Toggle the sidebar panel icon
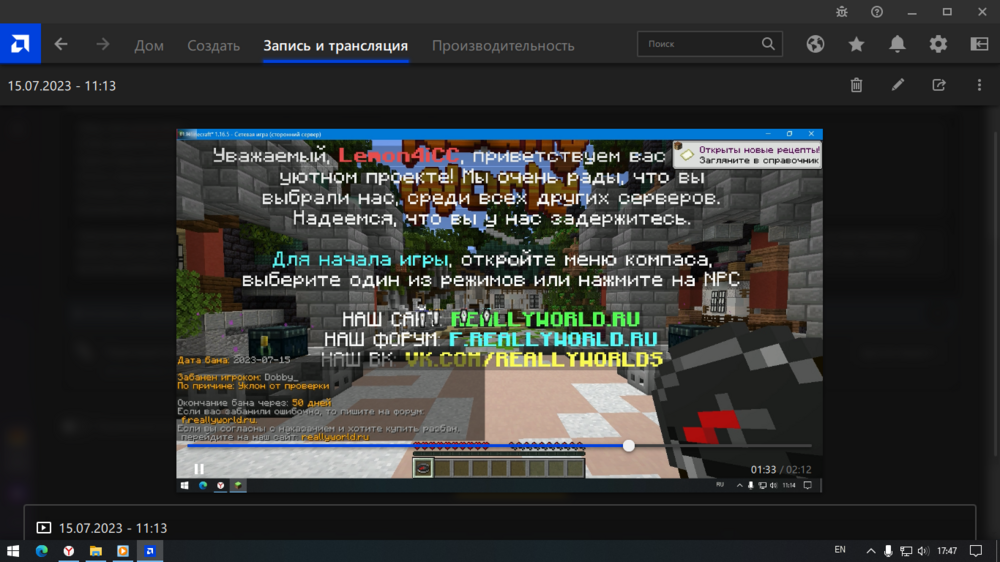1000x562 pixels. click(x=980, y=44)
